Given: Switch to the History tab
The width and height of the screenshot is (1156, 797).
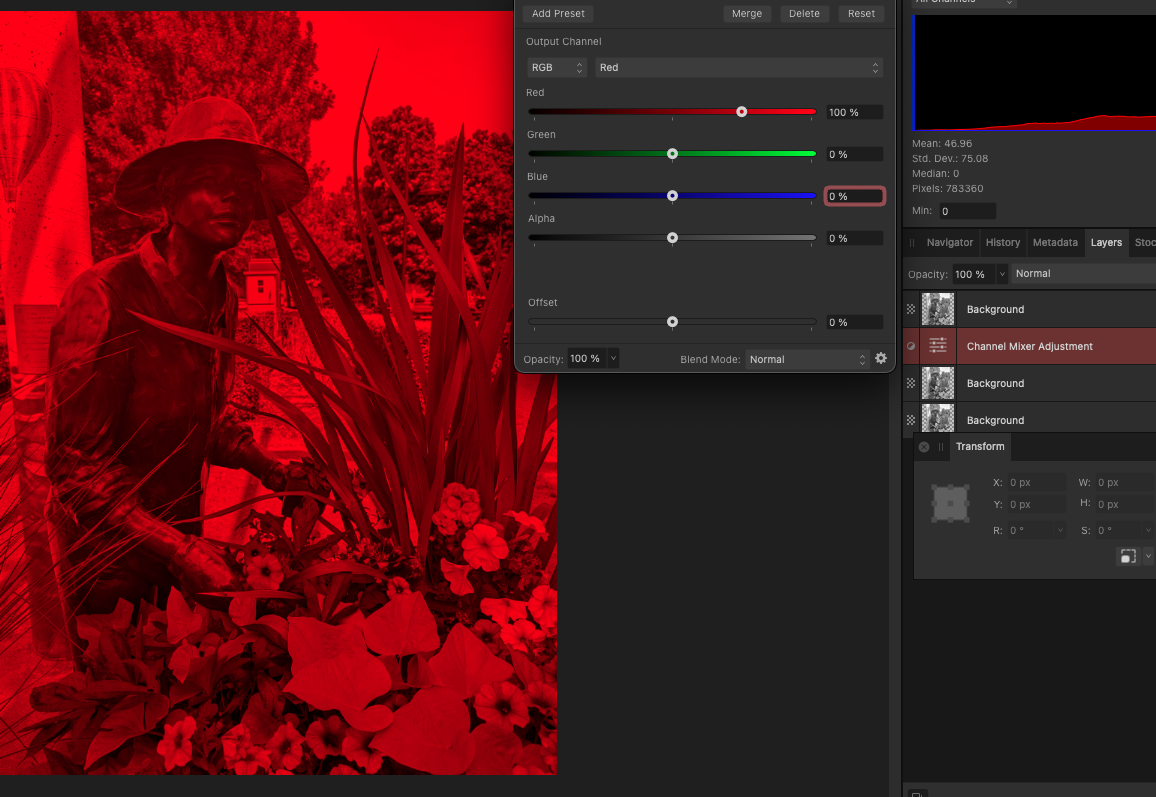Looking at the screenshot, I should coord(1003,243).
